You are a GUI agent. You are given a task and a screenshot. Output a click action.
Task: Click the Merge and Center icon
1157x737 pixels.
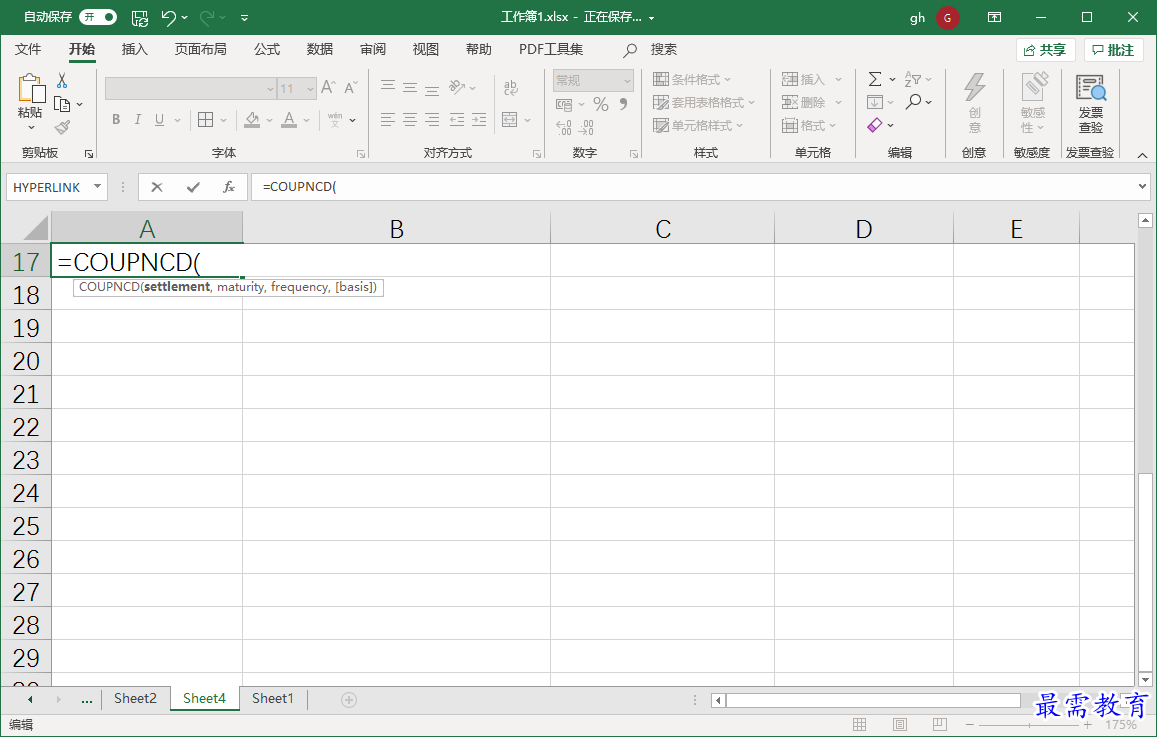point(509,120)
